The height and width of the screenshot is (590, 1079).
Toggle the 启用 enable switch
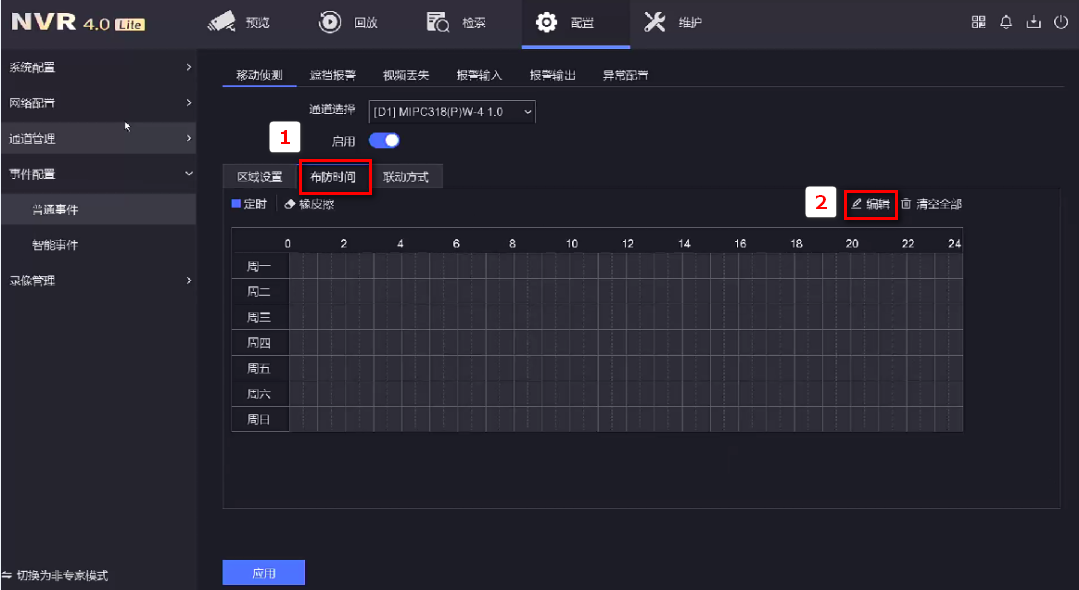click(x=384, y=141)
